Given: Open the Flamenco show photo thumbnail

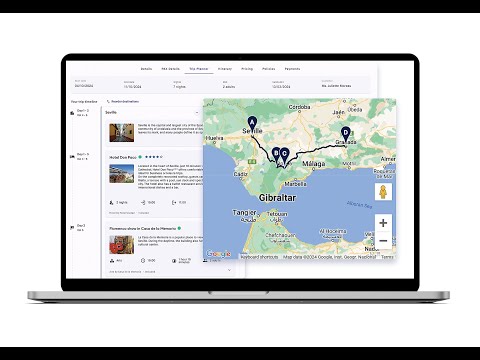Looking at the screenshot, I should [x=122, y=245].
